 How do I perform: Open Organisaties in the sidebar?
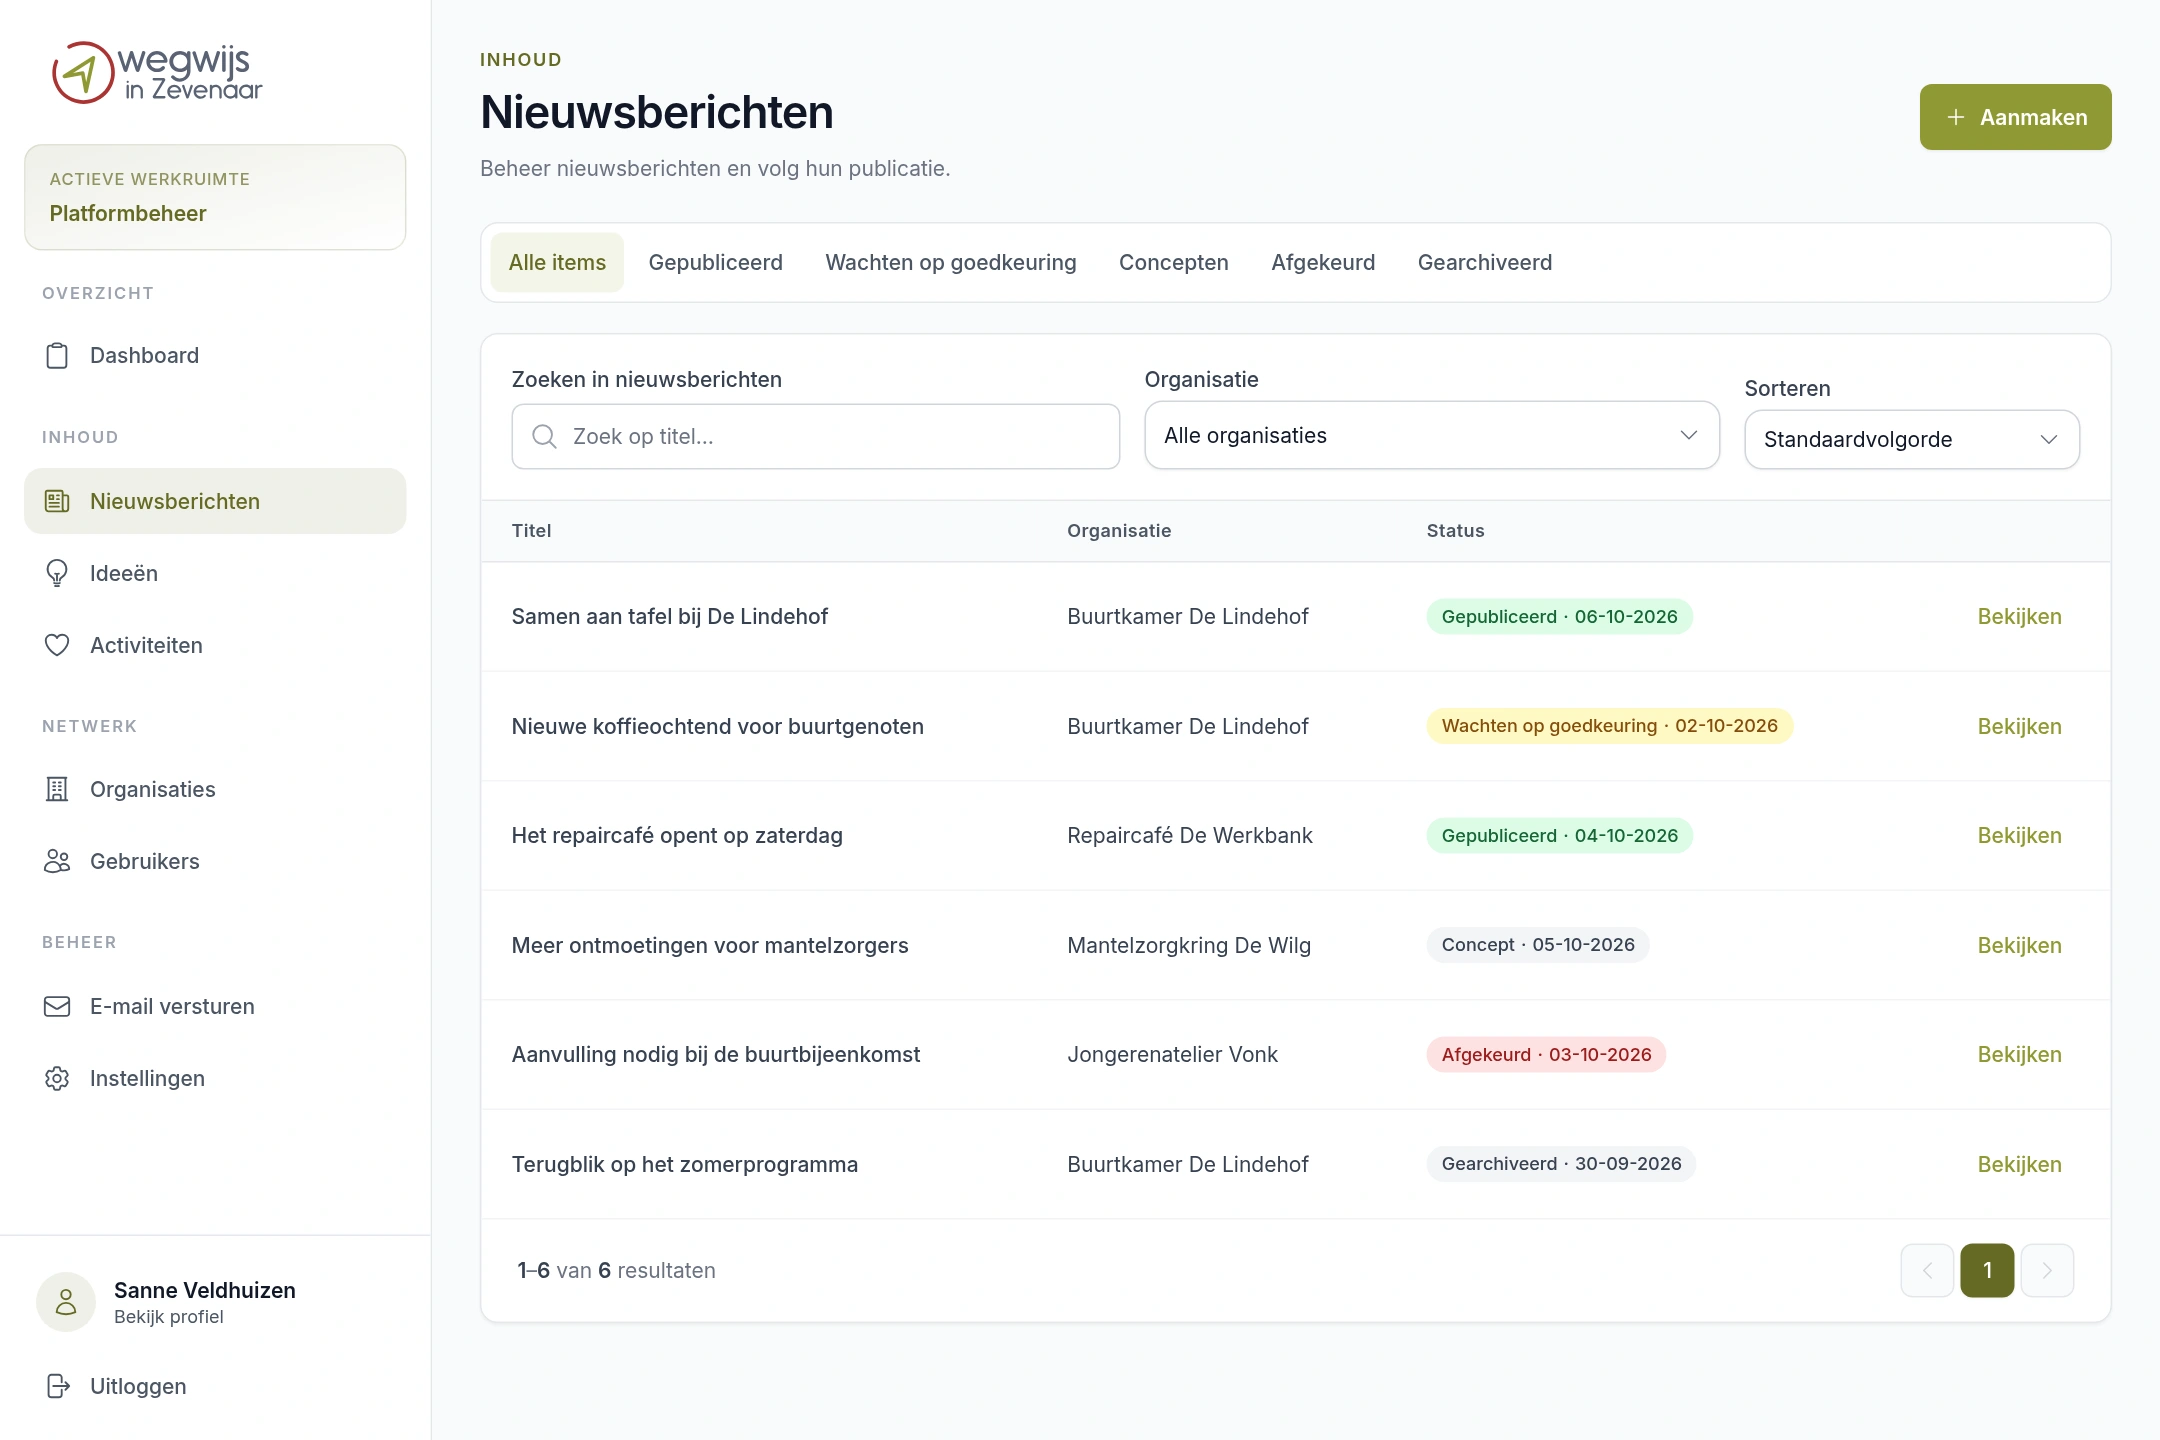(215, 789)
